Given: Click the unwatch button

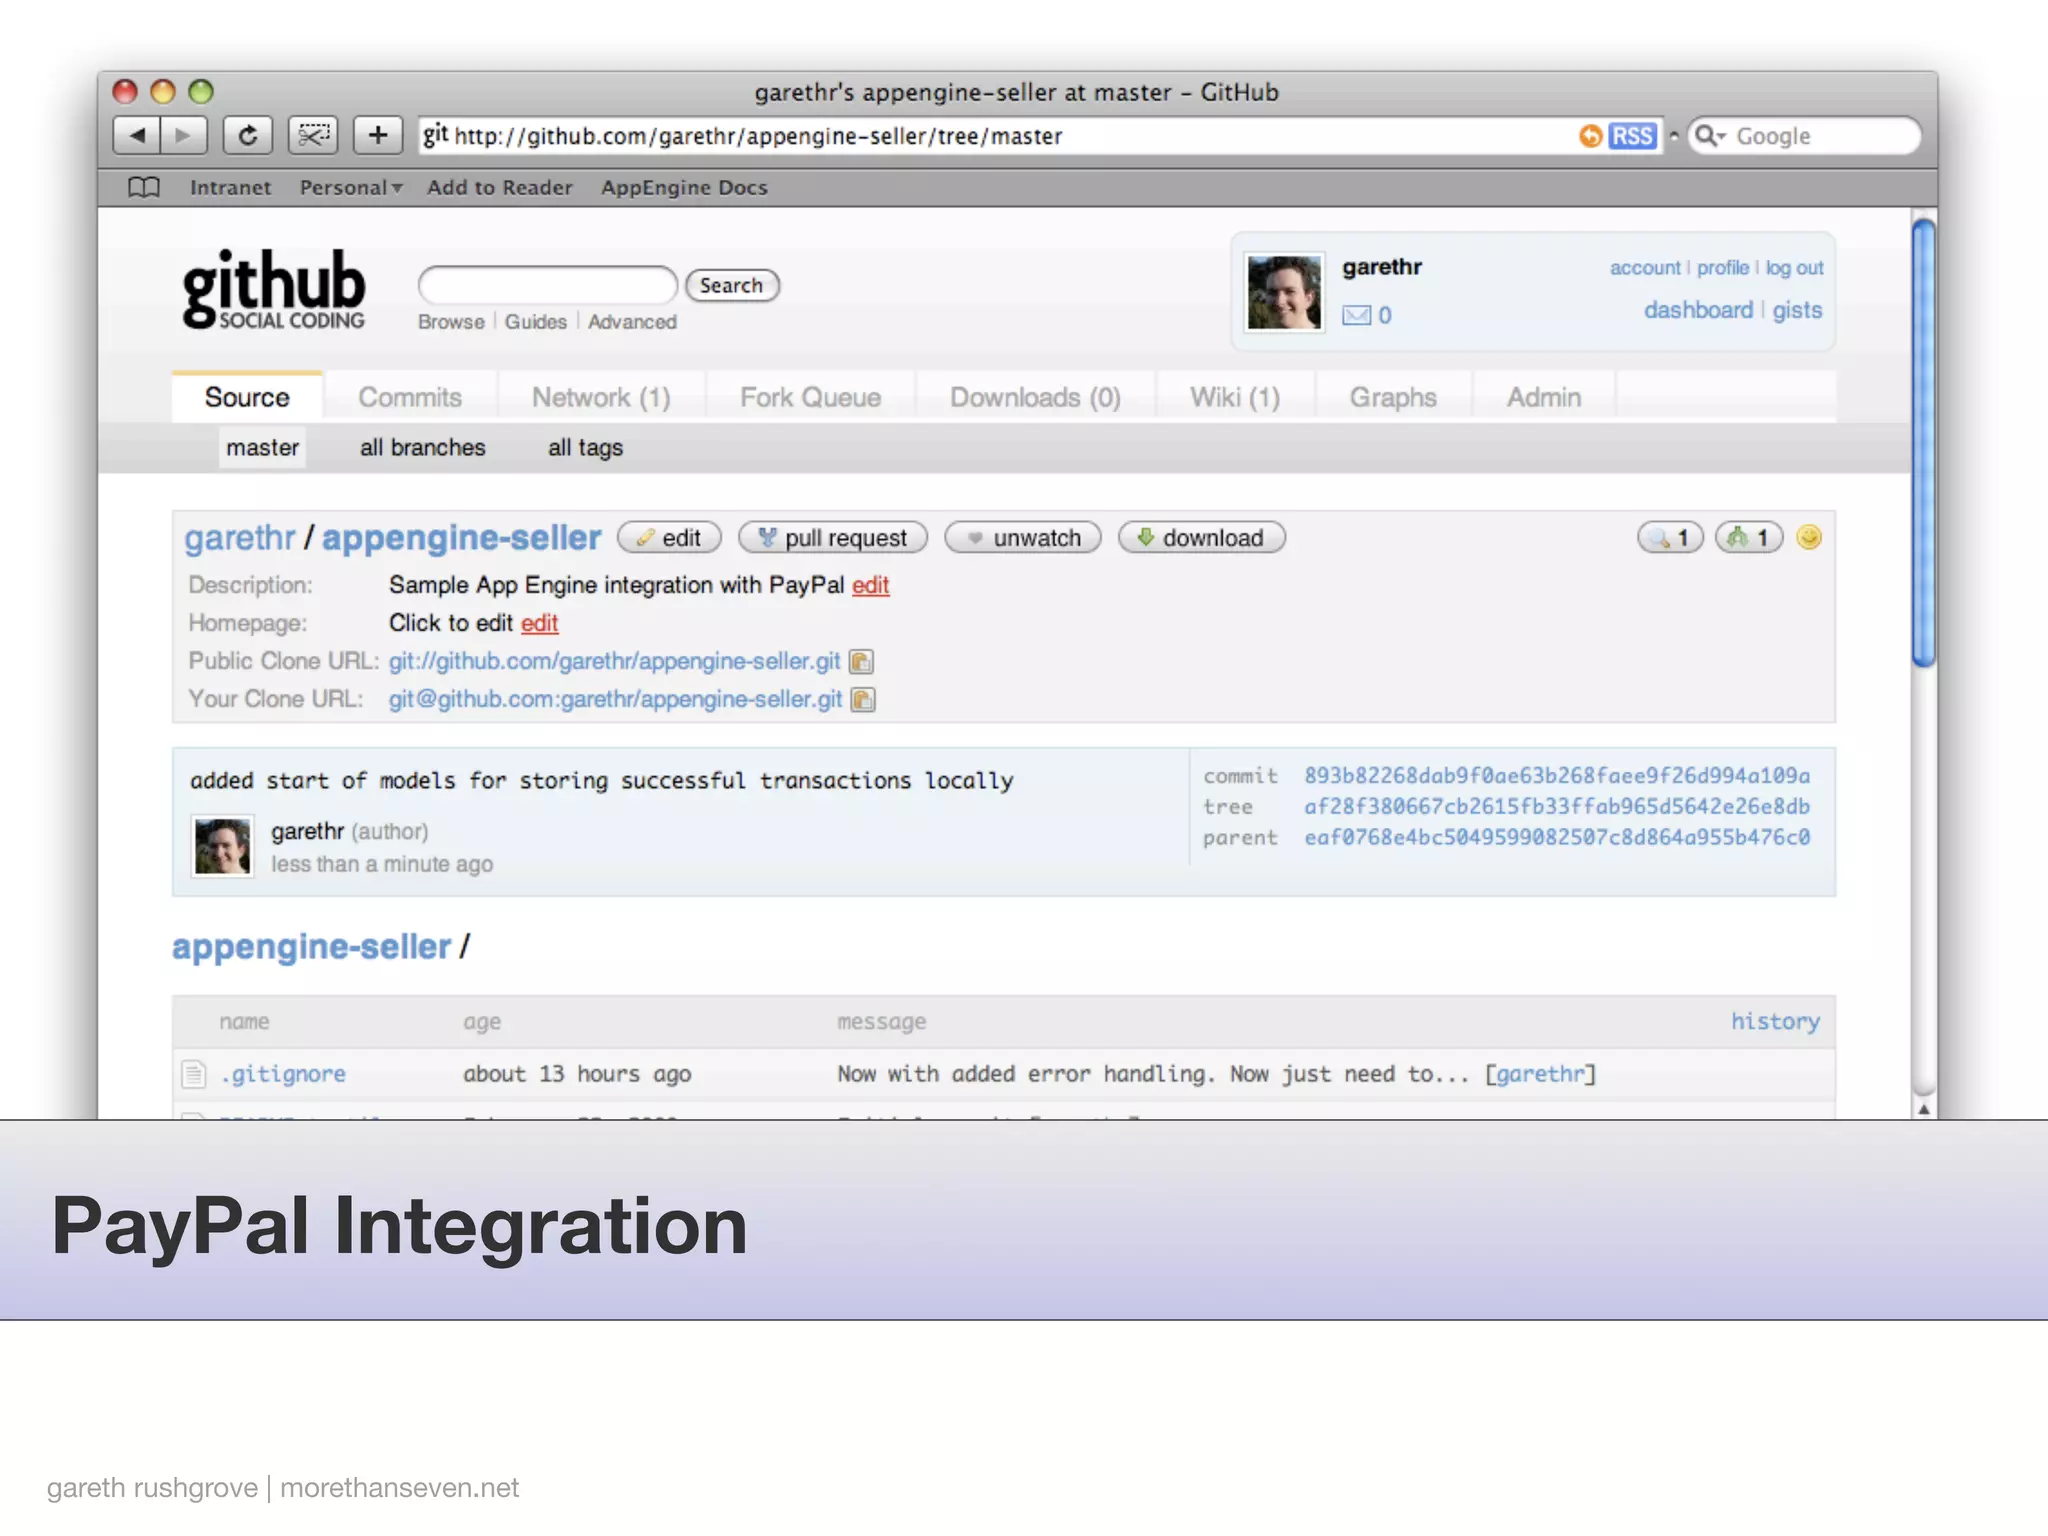Looking at the screenshot, I should [1023, 538].
